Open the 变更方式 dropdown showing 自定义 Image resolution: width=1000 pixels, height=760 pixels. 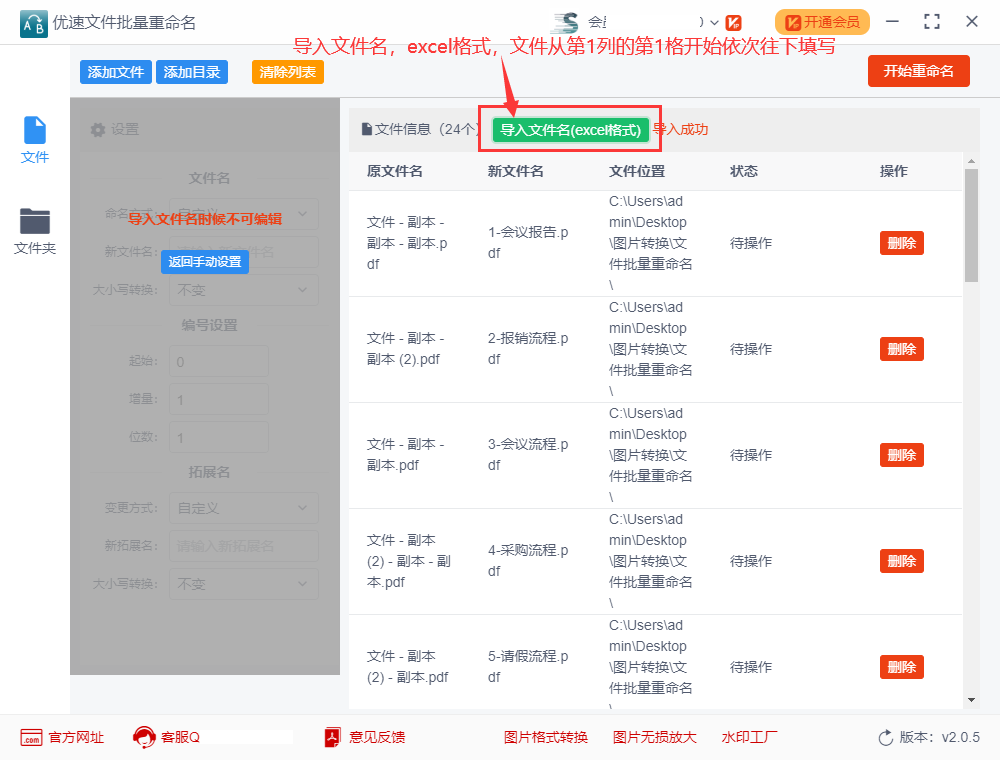(x=243, y=508)
